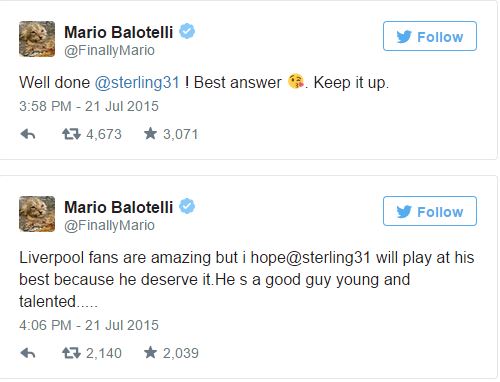The image size is (500, 382).
Task: Reply to the 'Liverpool fans' tweet
Action: click(x=28, y=353)
